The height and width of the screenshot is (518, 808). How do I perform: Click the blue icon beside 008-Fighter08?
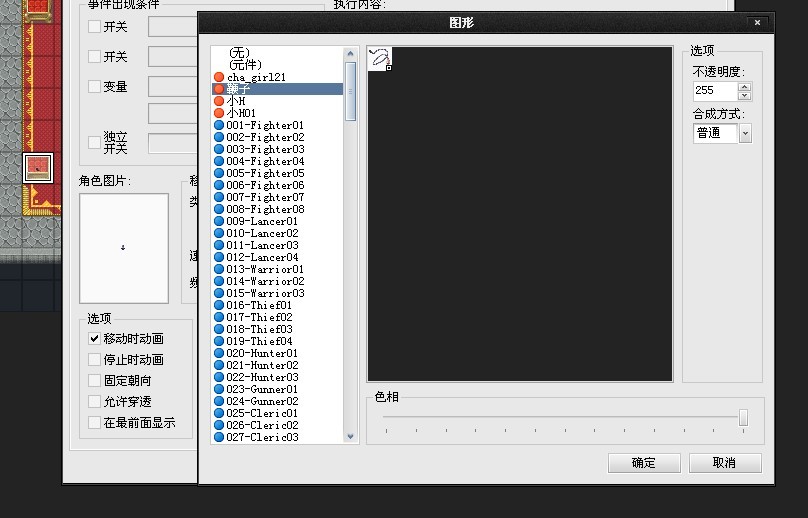218,209
